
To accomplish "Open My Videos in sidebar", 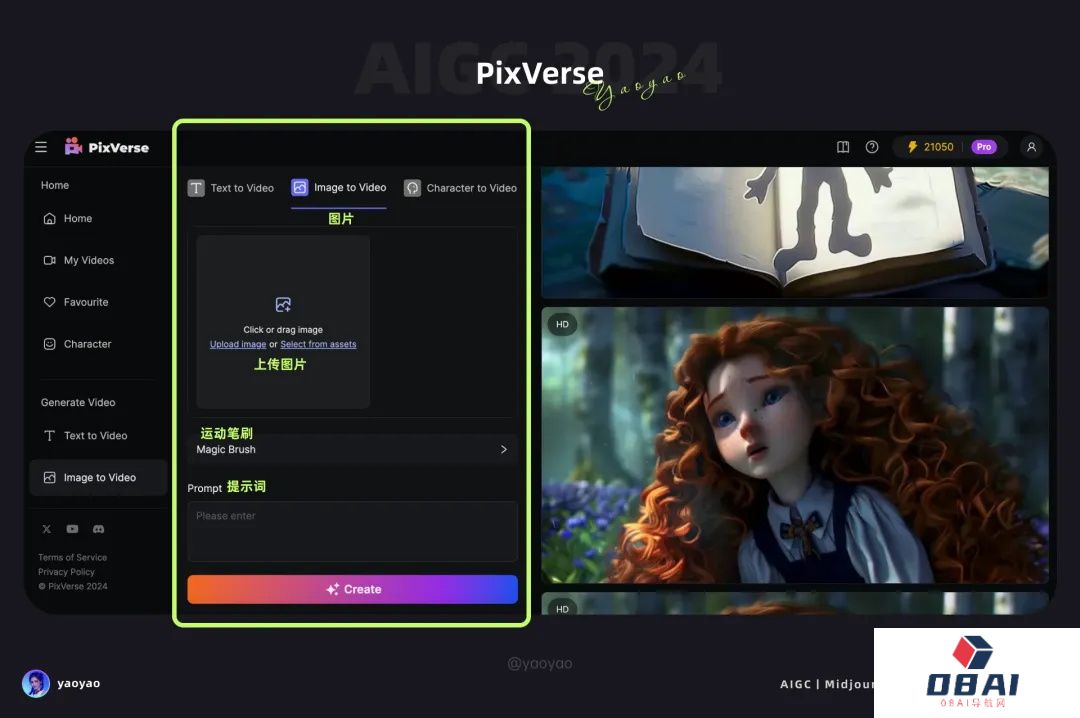I will [x=98, y=260].
